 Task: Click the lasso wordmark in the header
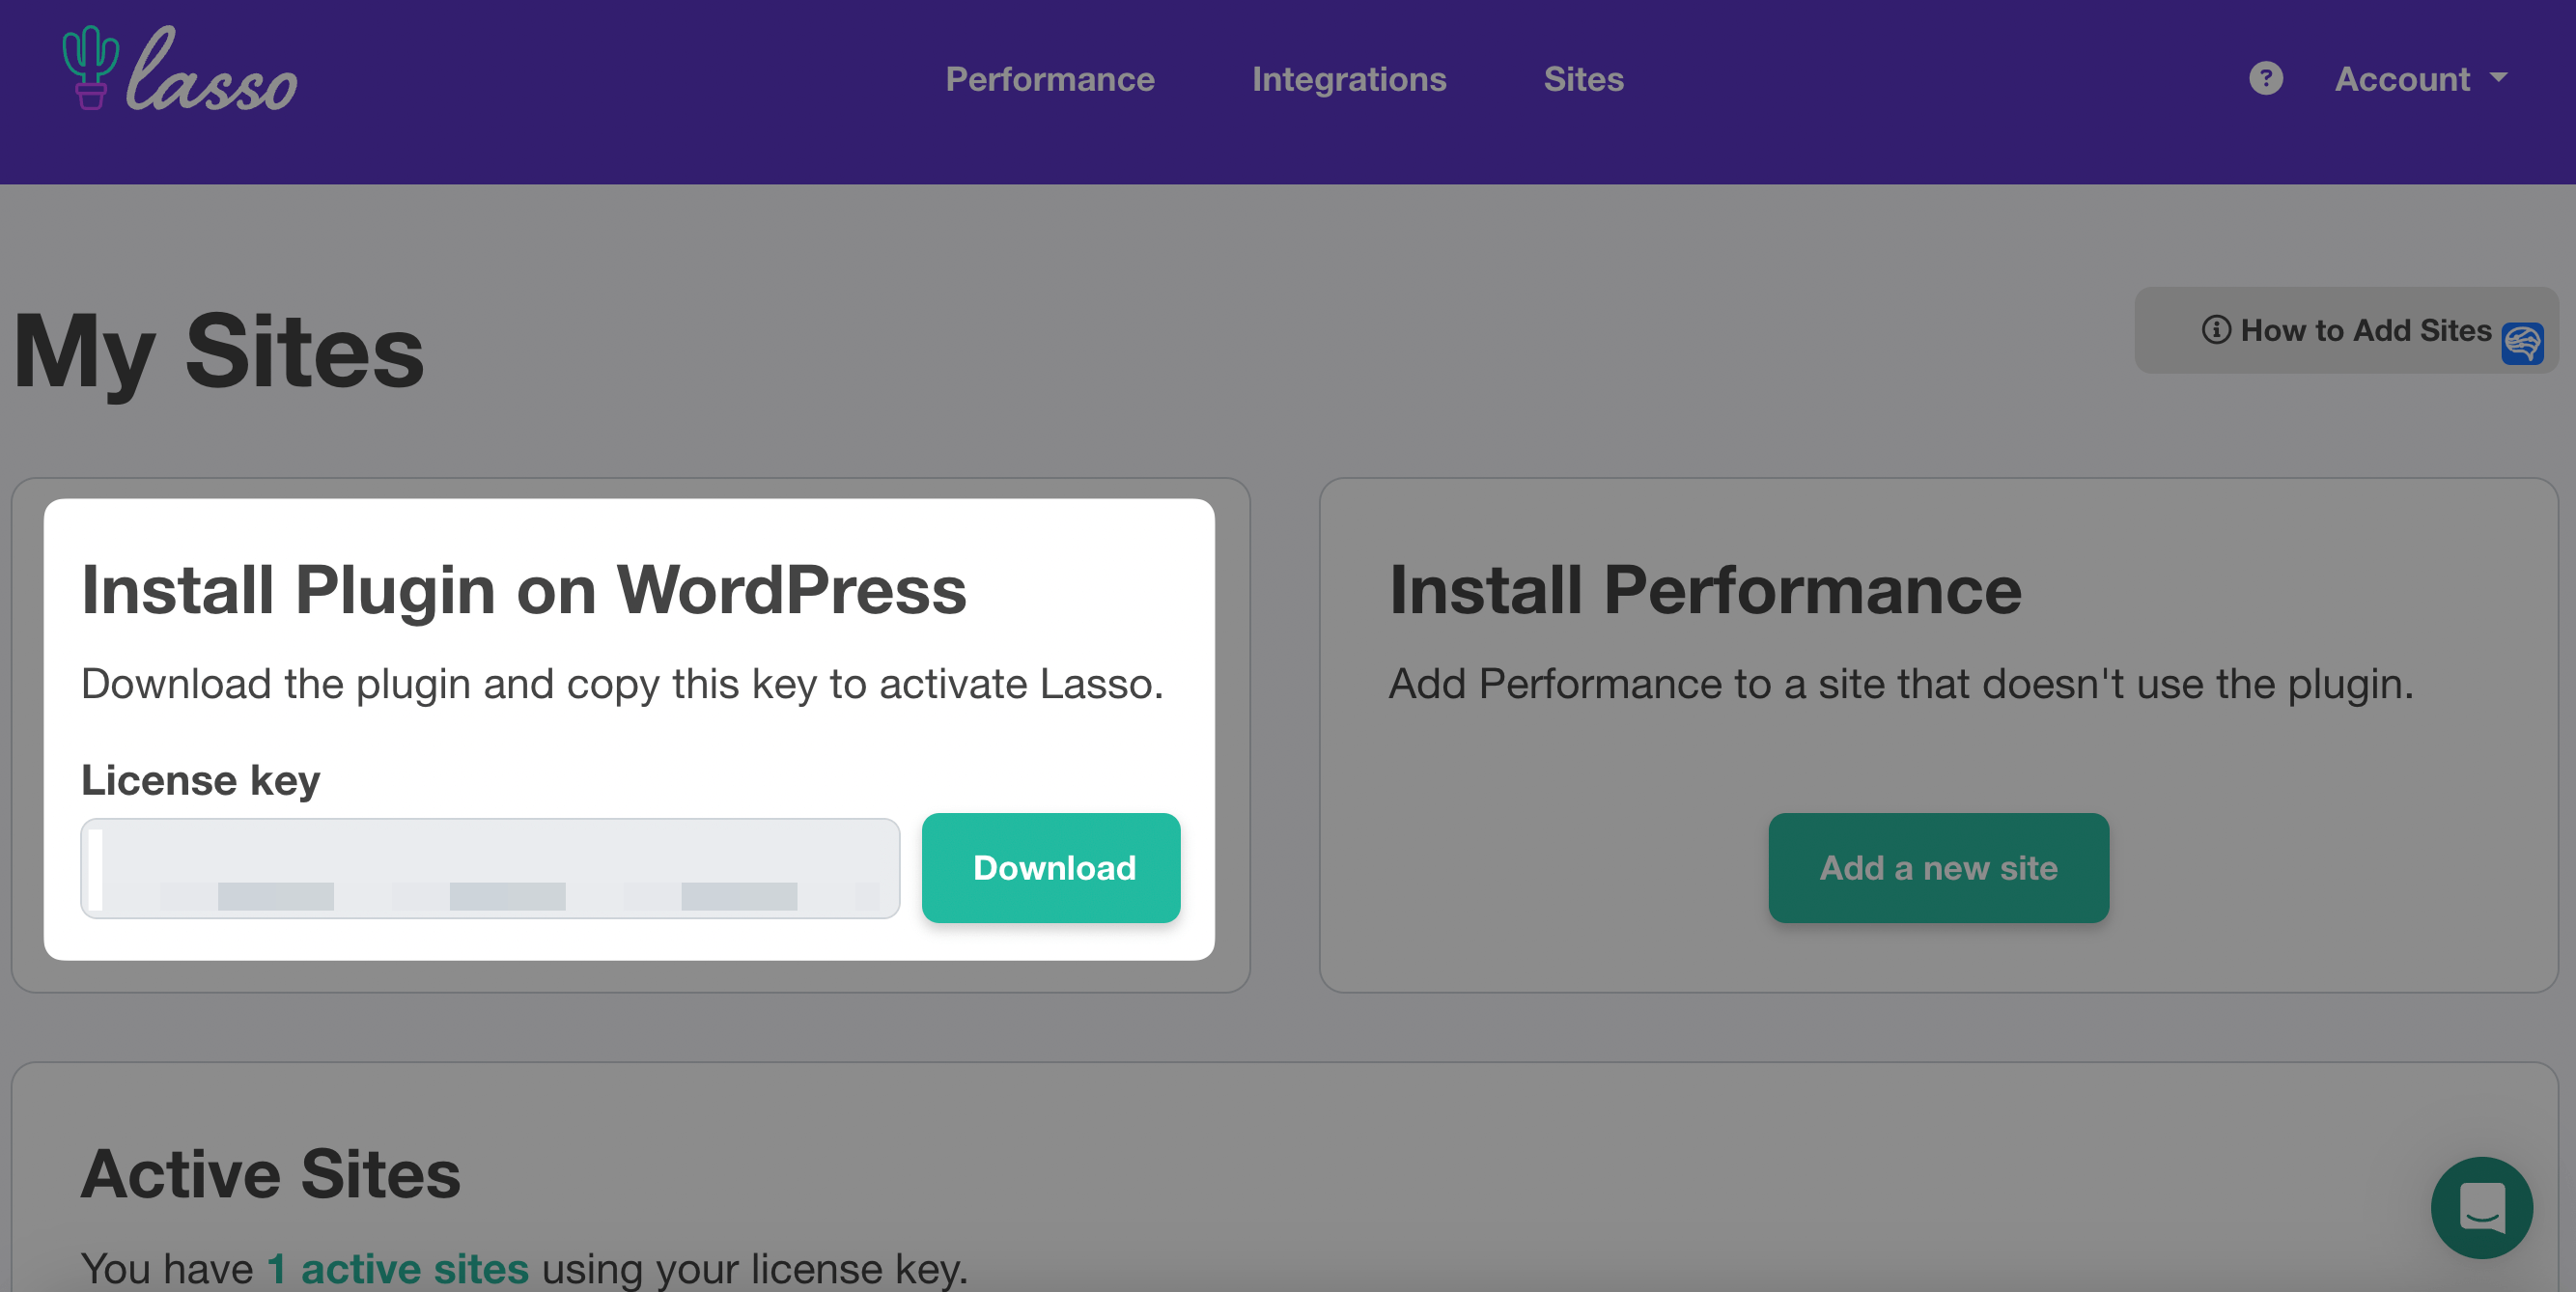212,70
